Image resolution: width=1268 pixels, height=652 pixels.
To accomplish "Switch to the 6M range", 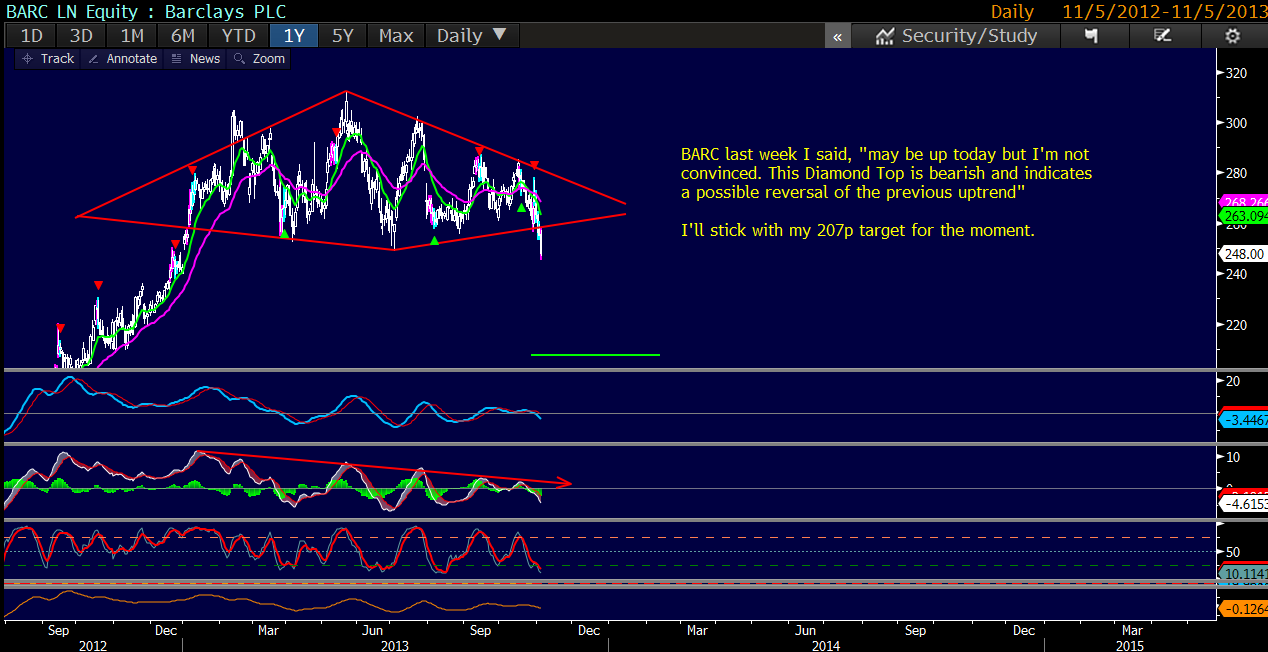I will click(183, 36).
